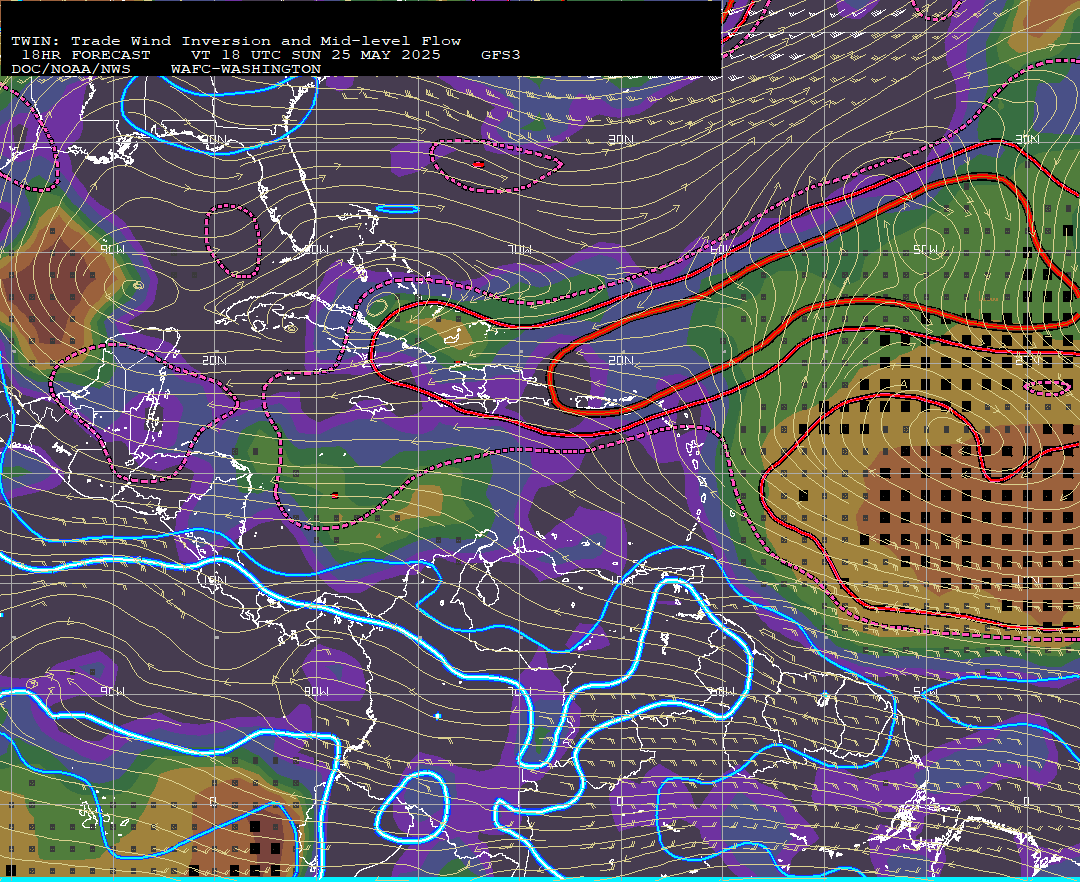Image resolution: width=1080 pixels, height=882 pixels.
Task: Click the '90W' label beside the brown Gulf area
Action: (112, 249)
